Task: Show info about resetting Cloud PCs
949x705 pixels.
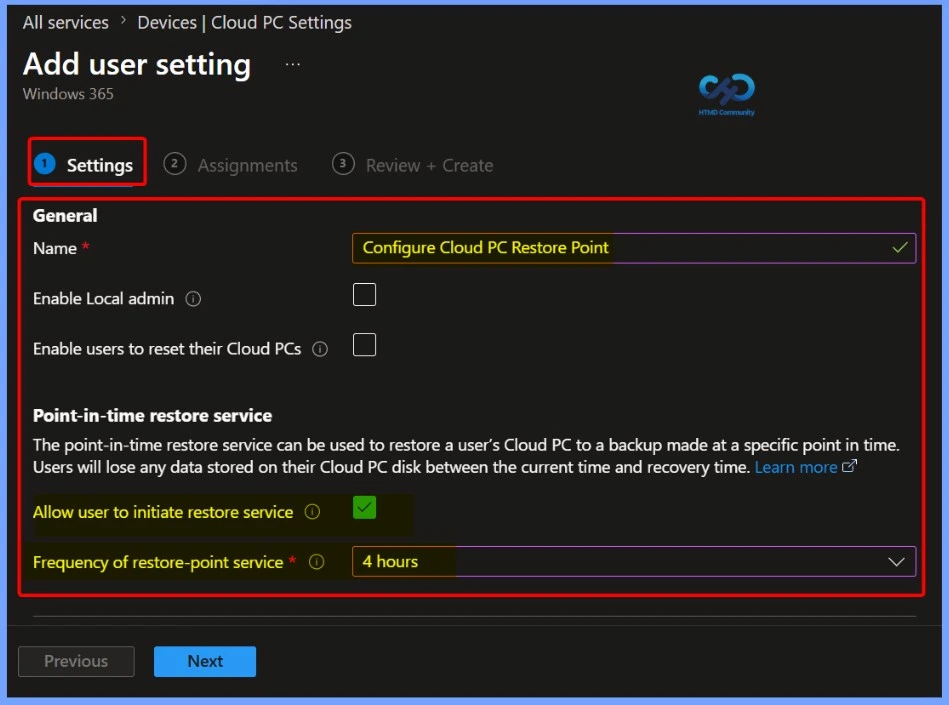Action: (x=320, y=349)
